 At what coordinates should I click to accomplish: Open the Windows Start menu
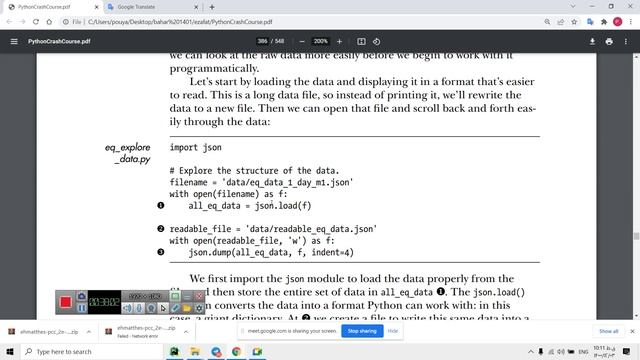click(10, 351)
